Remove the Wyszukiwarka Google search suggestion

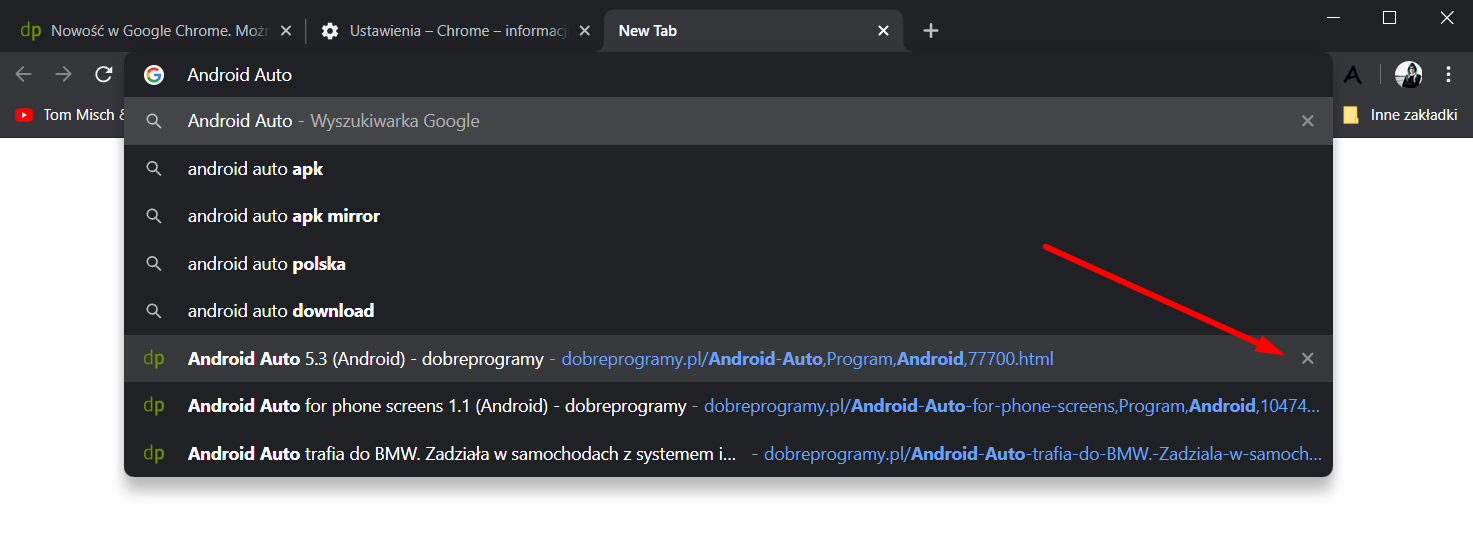point(1307,121)
